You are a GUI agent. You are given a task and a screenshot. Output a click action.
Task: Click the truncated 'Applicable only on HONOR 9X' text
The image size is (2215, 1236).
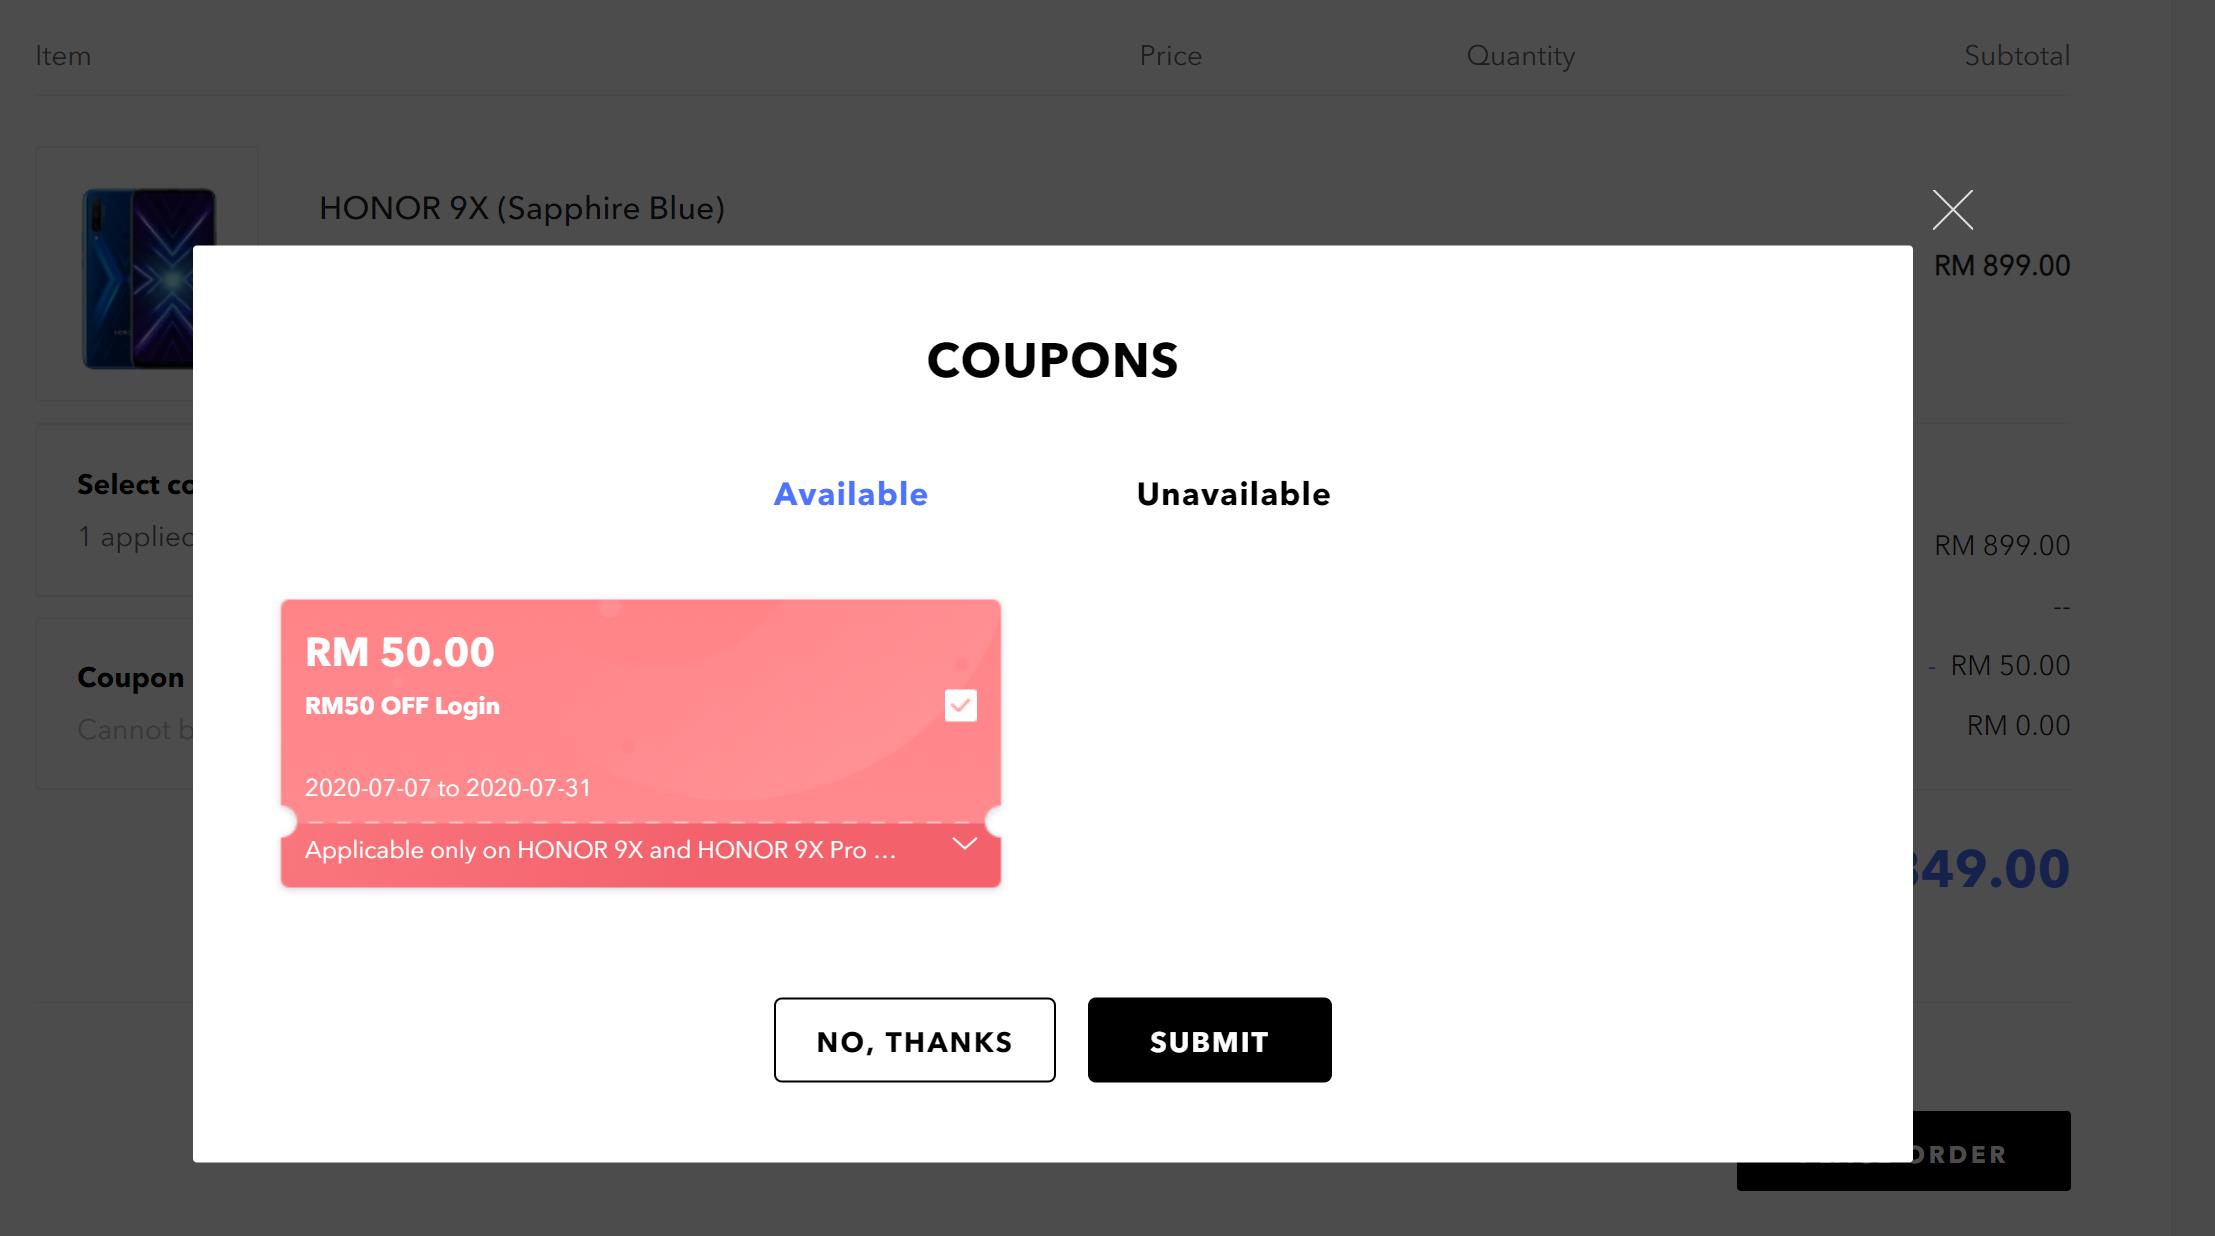pyautogui.click(x=600, y=850)
